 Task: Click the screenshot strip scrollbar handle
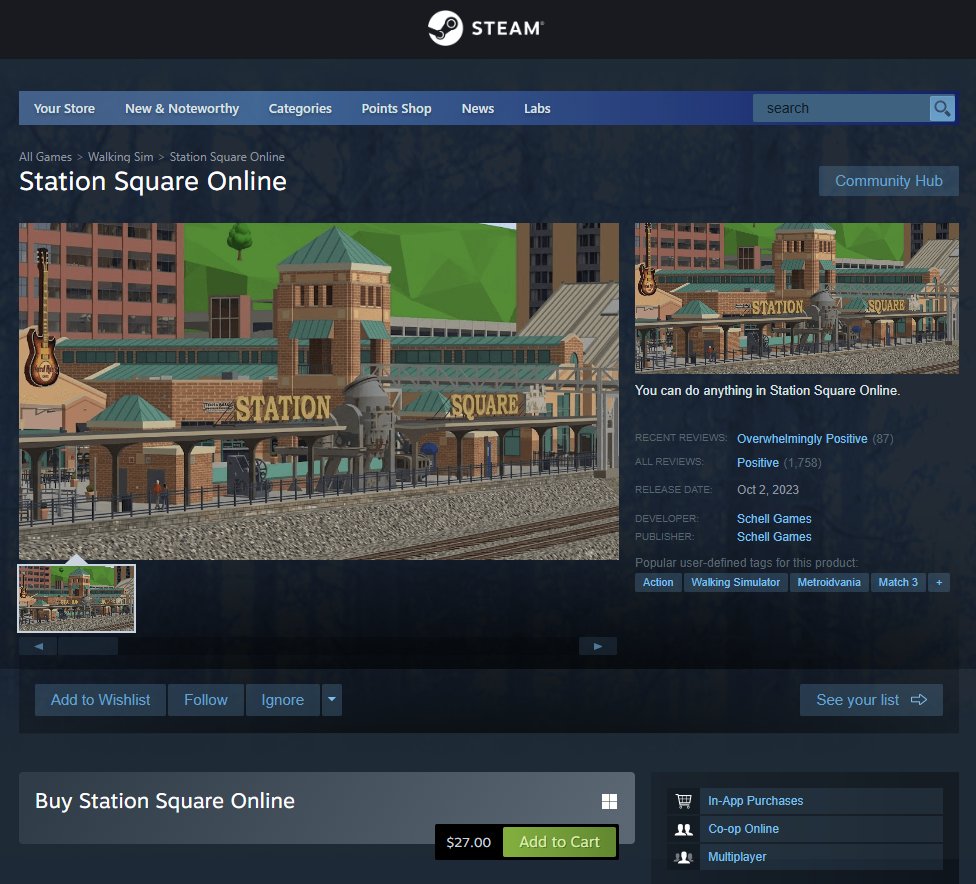point(88,646)
